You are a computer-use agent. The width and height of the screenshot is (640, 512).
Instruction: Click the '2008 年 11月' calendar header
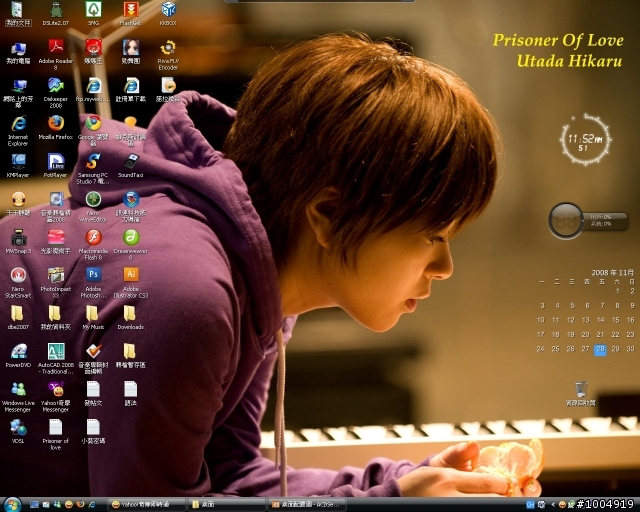click(x=612, y=272)
